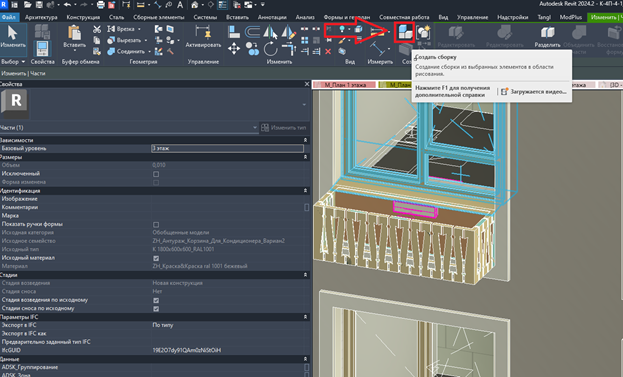This screenshot has width=623, height=377.
Task: Choose Mirror - Pick Axis tool
Action: point(271,32)
